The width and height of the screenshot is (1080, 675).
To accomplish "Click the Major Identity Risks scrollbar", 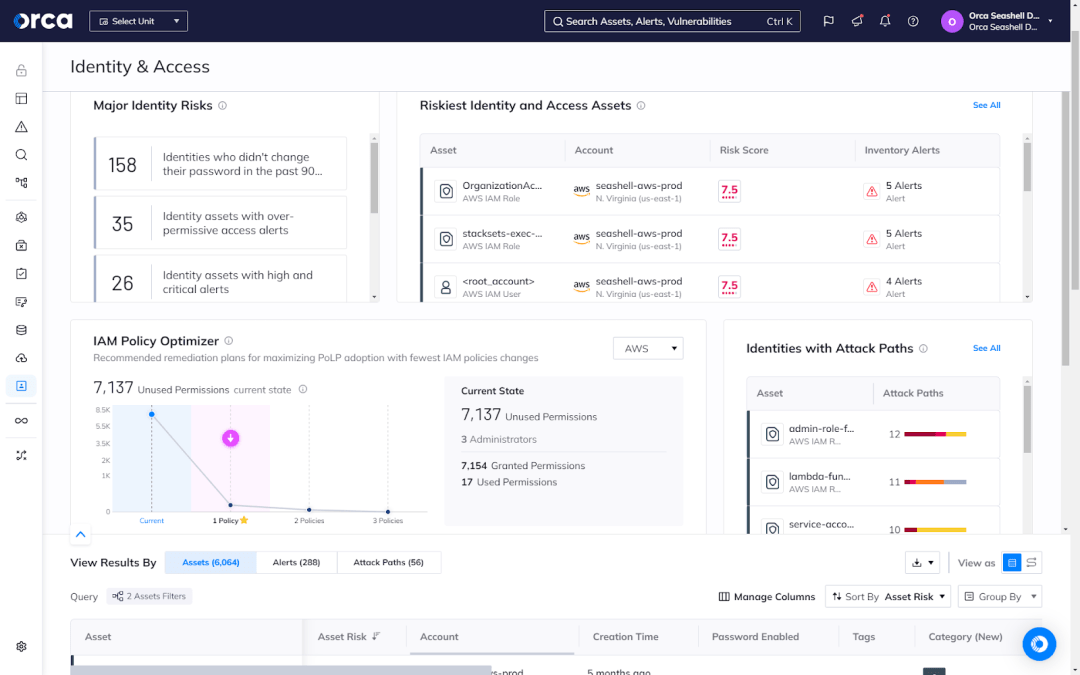I will 374,178.
